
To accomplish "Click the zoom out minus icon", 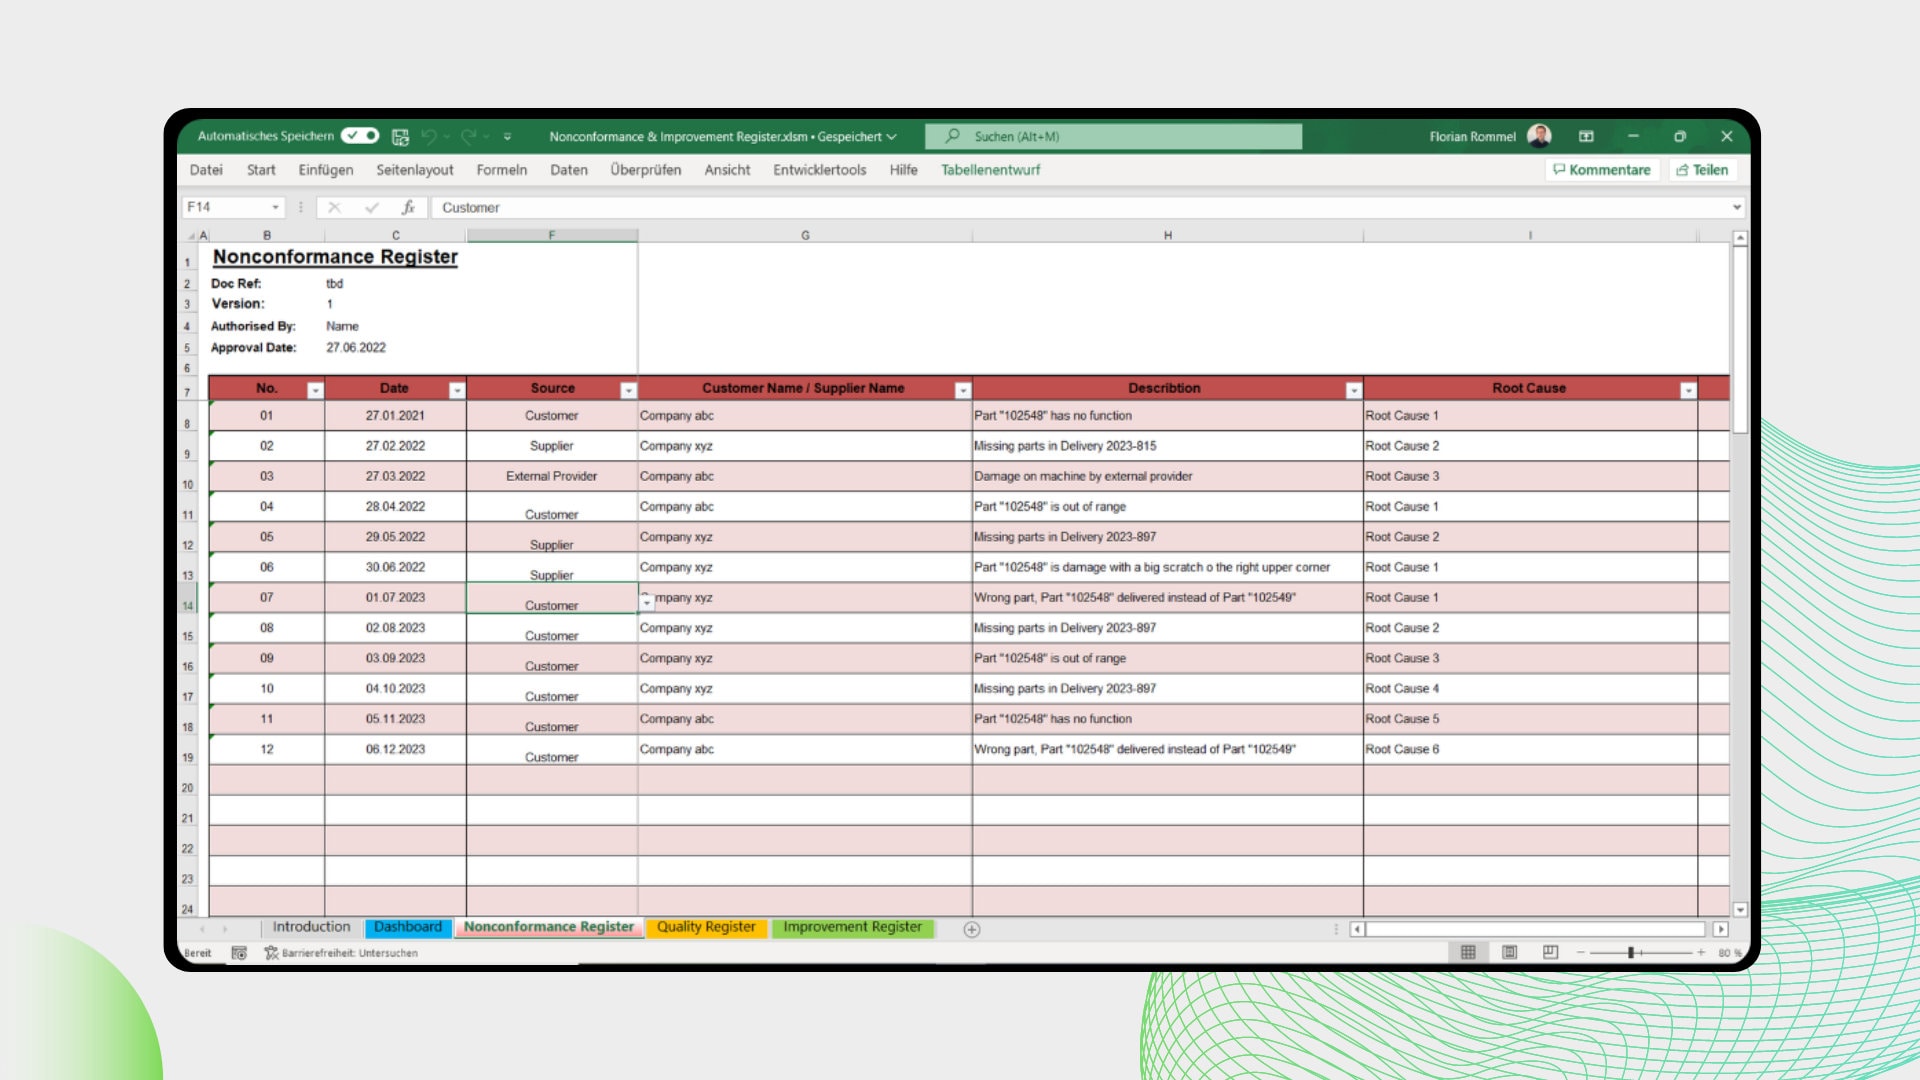I will click(x=1581, y=953).
